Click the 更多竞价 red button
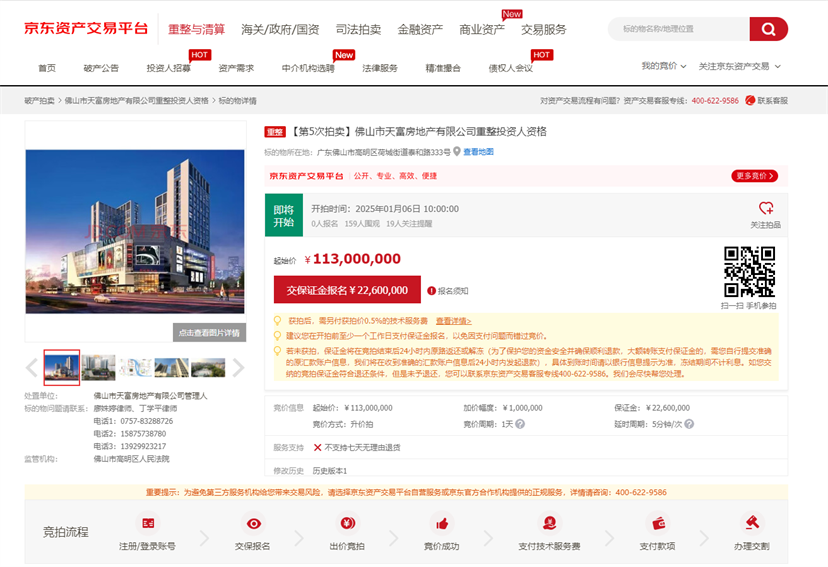Screen dimensions: 828x567 755,176
